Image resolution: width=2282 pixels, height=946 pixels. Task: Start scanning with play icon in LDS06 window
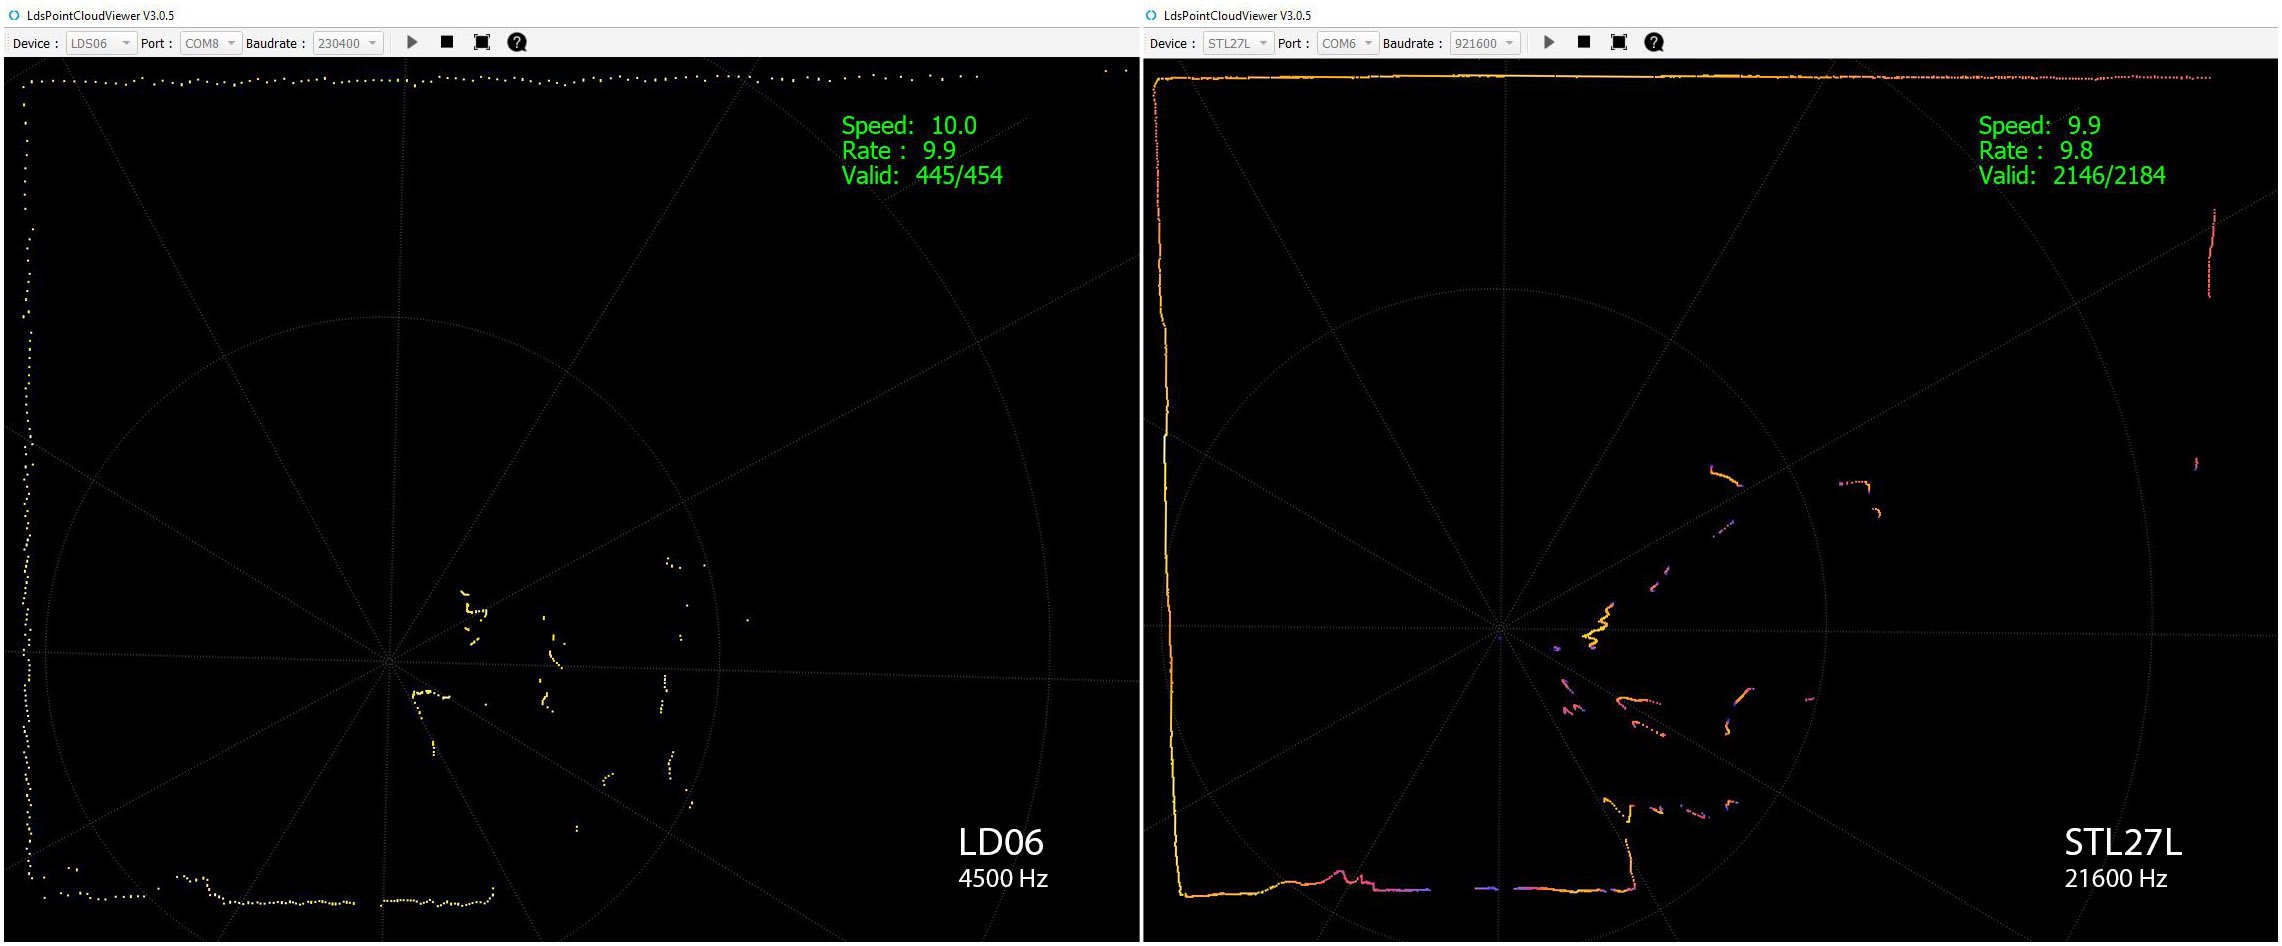tap(412, 42)
